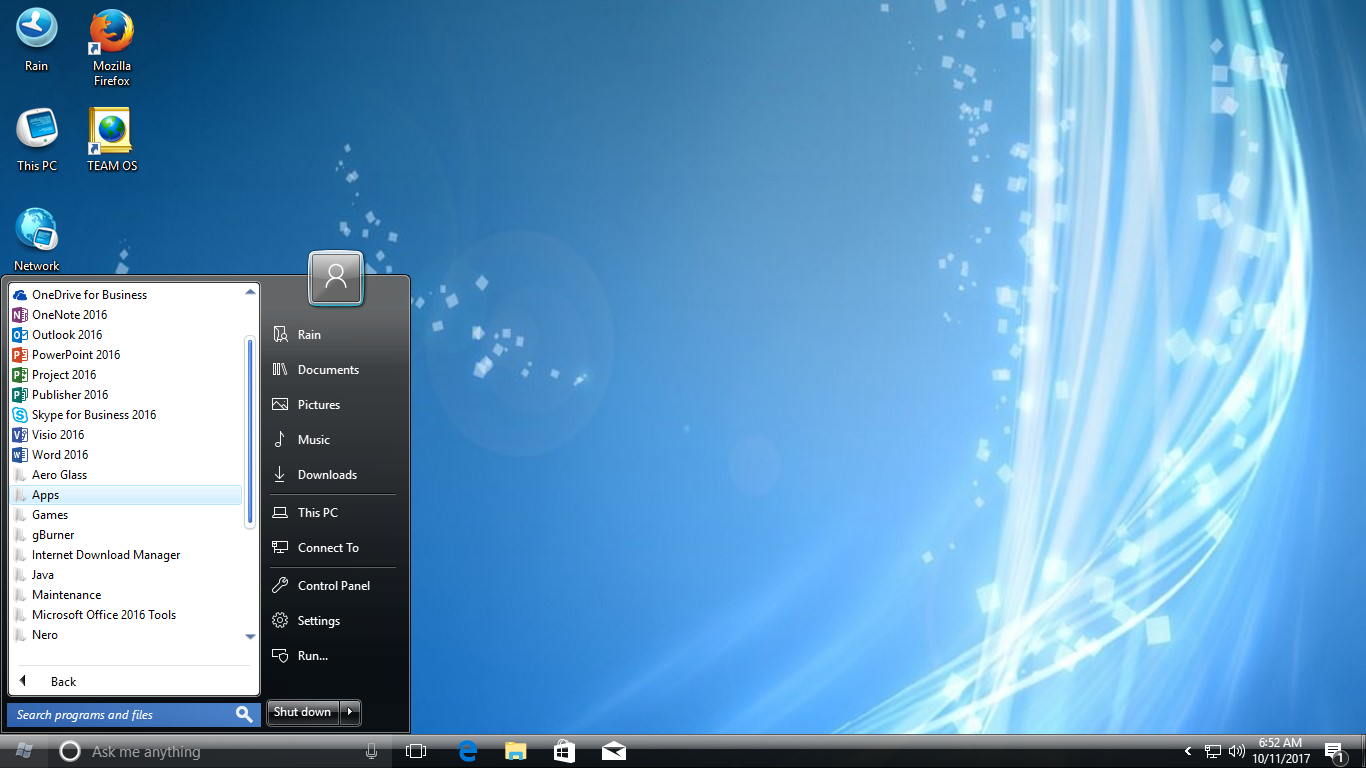The width and height of the screenshot is (1366, 768).
Task: Open Documents from the Start menu
Action: click(333, 370)
